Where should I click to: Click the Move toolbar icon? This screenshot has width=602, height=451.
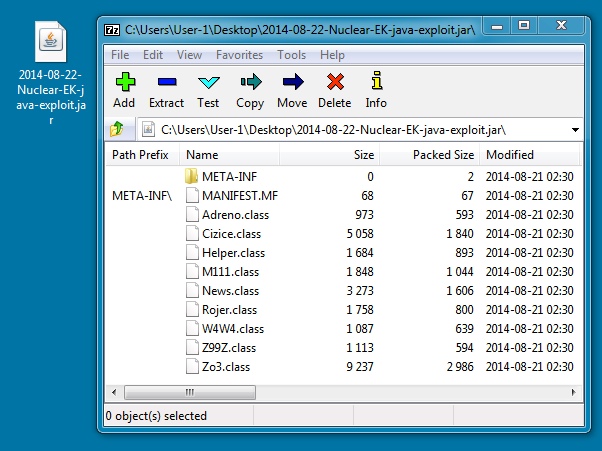point(292,89)
